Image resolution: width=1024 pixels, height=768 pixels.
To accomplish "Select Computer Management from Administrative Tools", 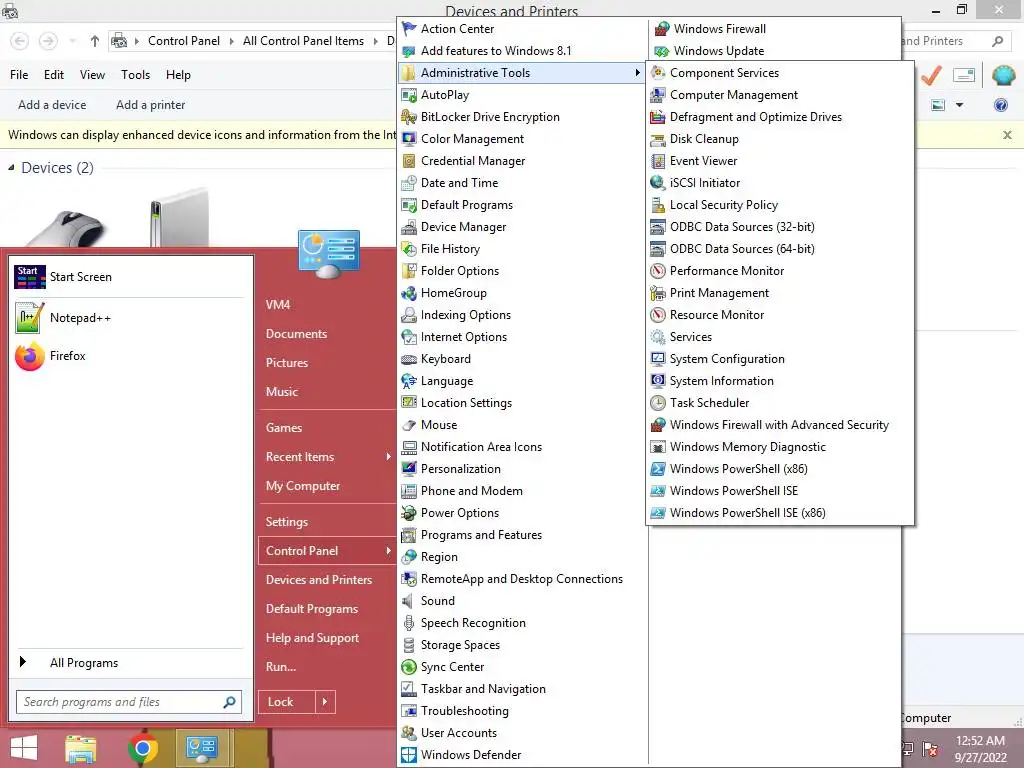I will (x=733, y=95).
